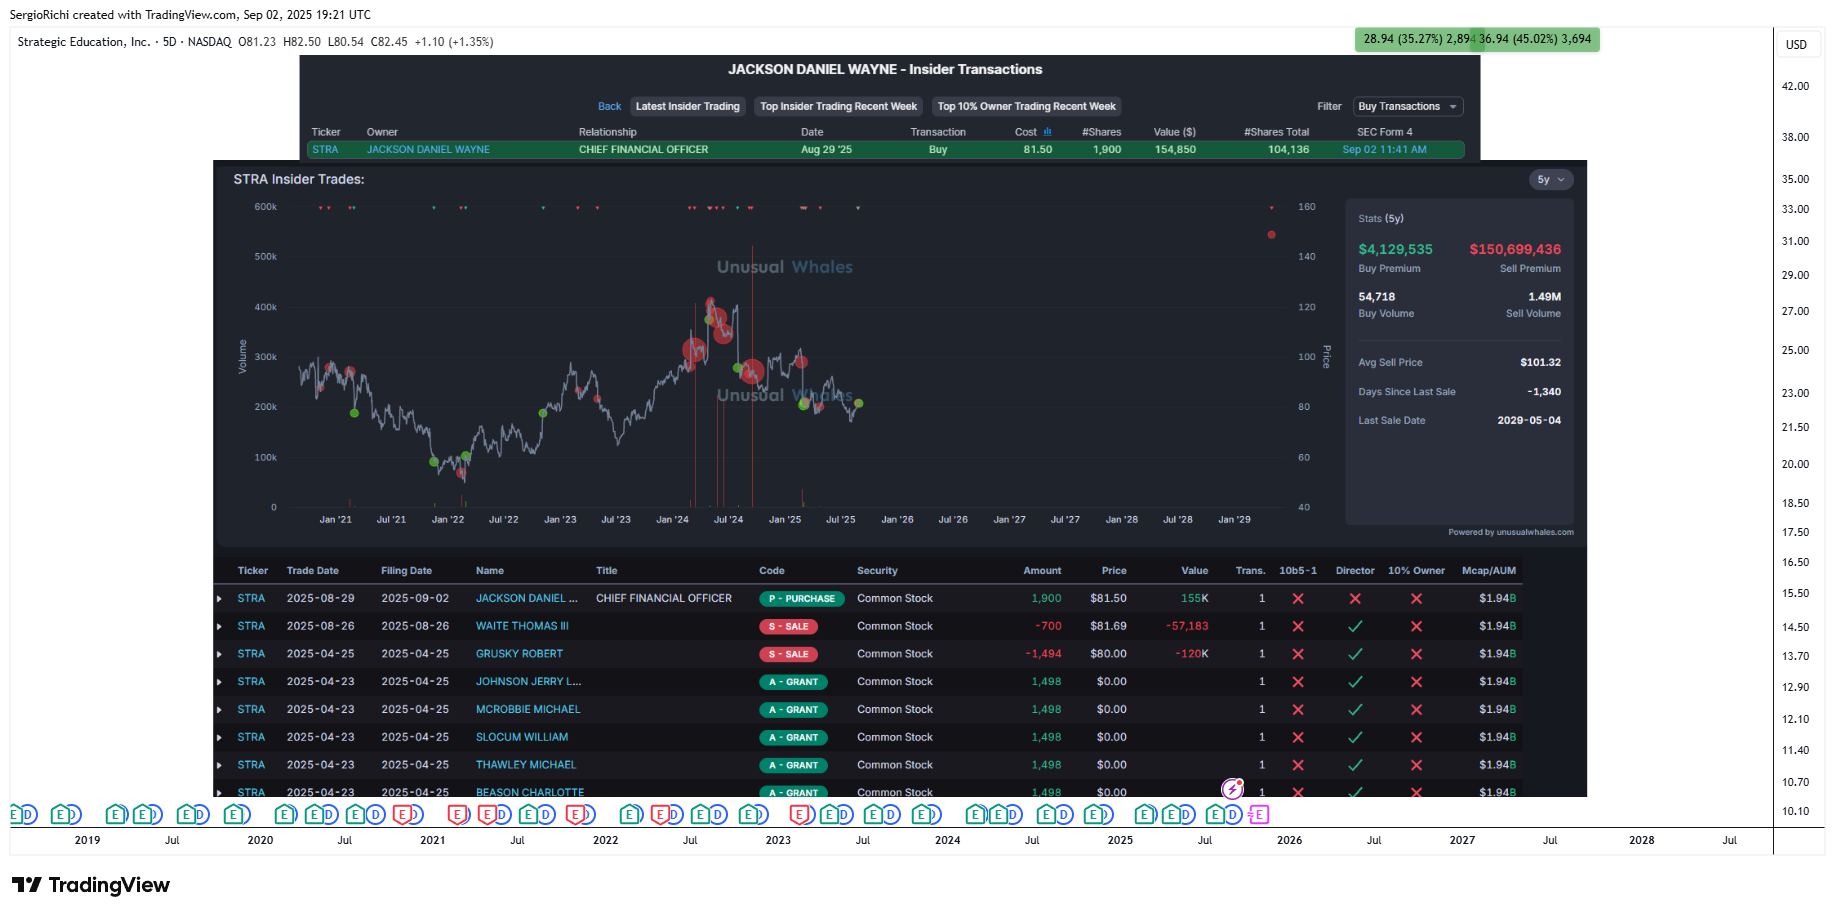Viewport: 1835px width, 915px height.
Task: Expand the GRUSKY ROBERT sale row
Action: (219, 654)
